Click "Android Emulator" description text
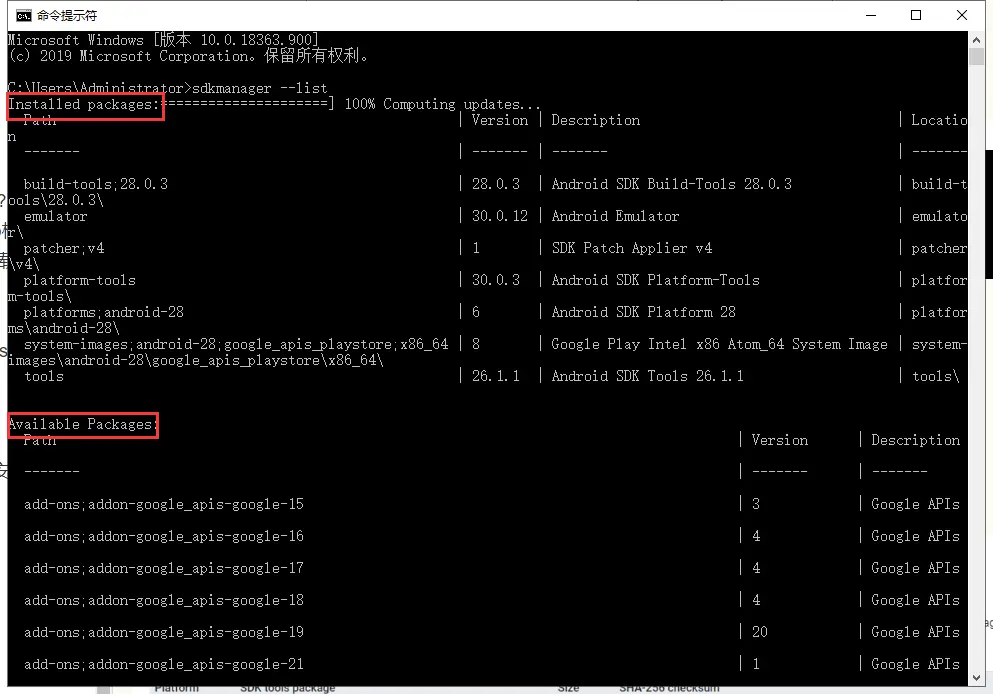Viewport: 993px width, 694px height. pyautogui.click(x=615, y=216)
